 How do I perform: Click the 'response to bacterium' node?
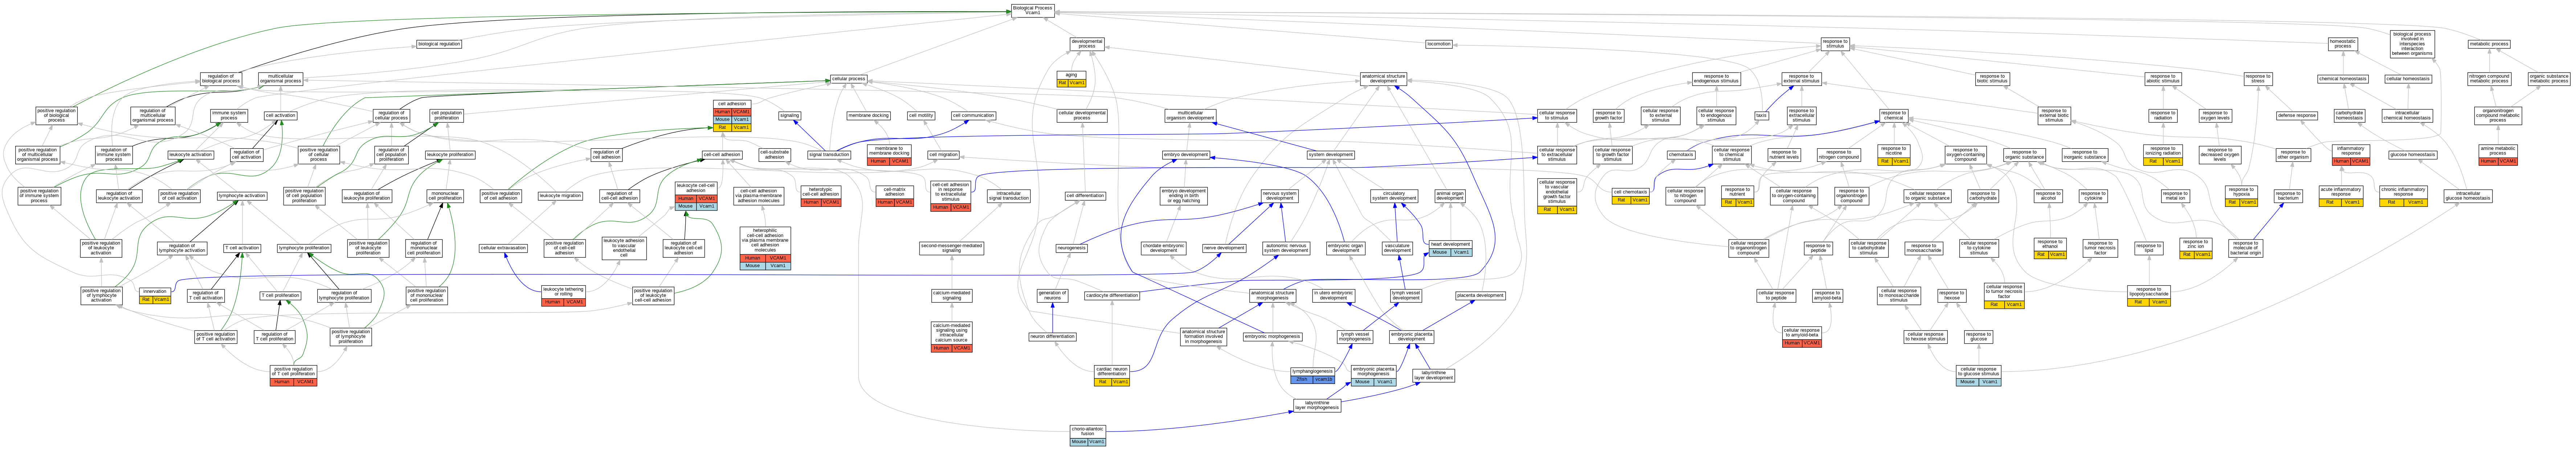point(2289,196)
